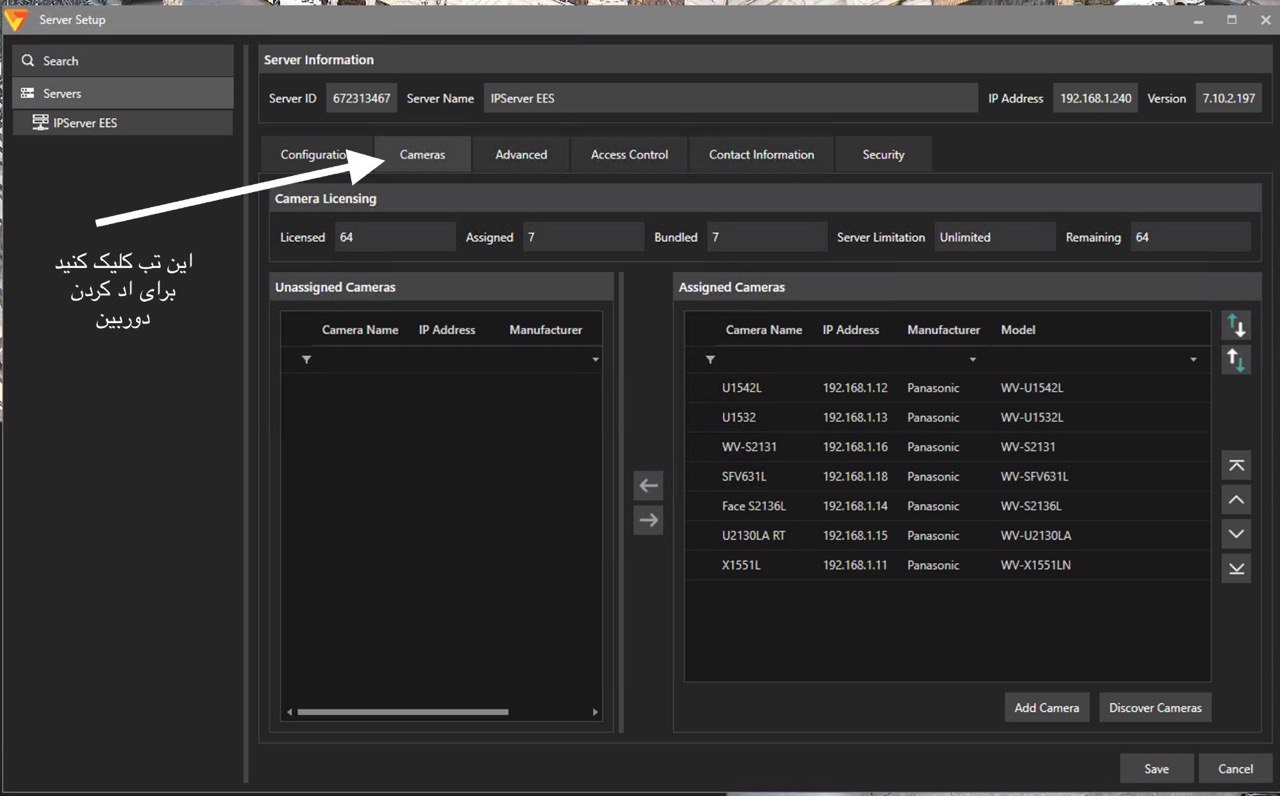
Task: Select the U1532 camera row
Action: click(x=947, y=417)
